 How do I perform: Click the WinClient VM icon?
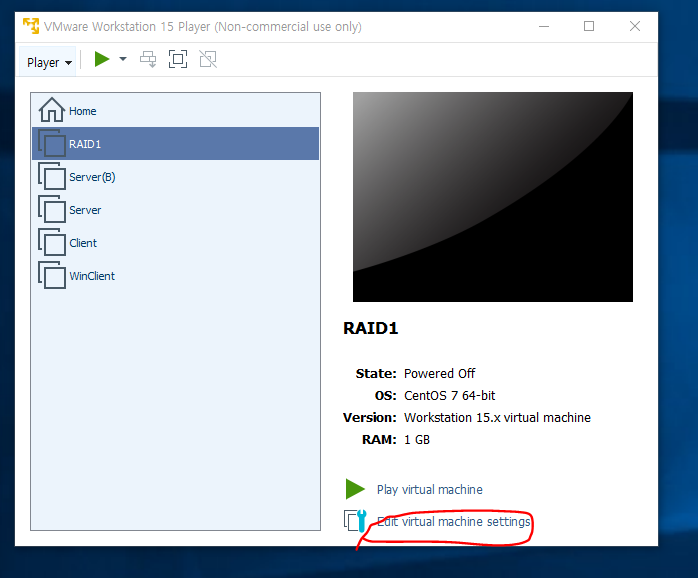coord(52,275)
